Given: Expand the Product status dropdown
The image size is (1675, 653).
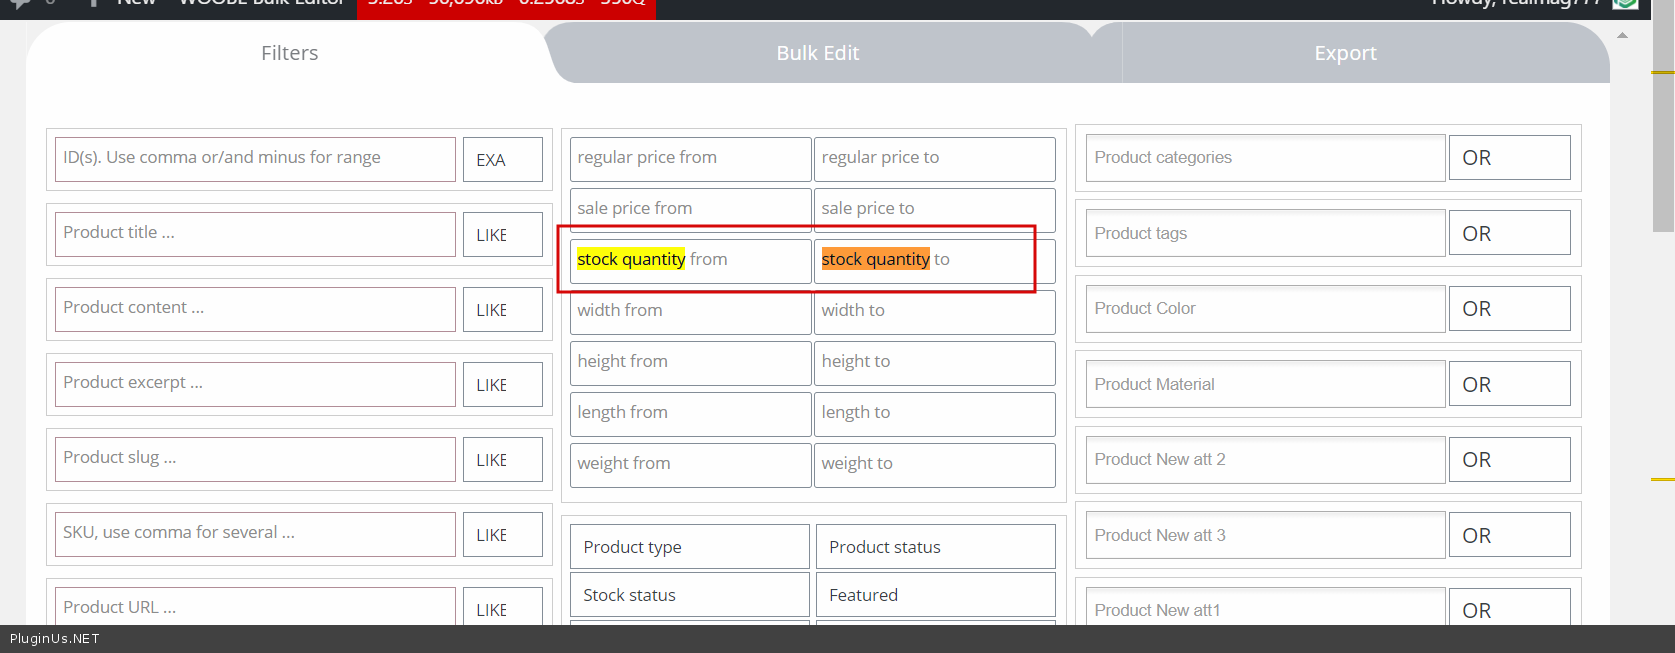Looking at the screenshot, I should pos(935,547).
